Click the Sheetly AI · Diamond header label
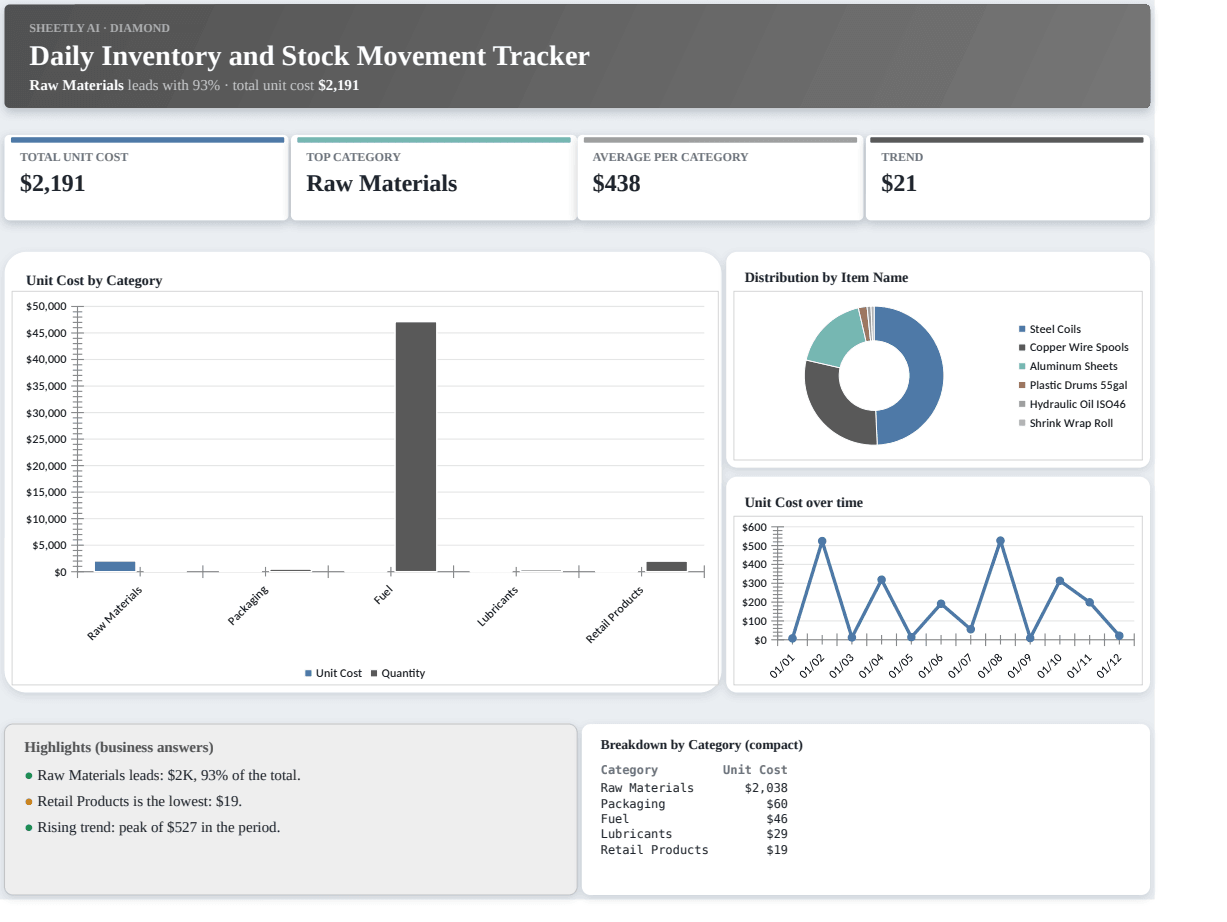The height and width of the screenshot is (922, 1227). (99, 28)
